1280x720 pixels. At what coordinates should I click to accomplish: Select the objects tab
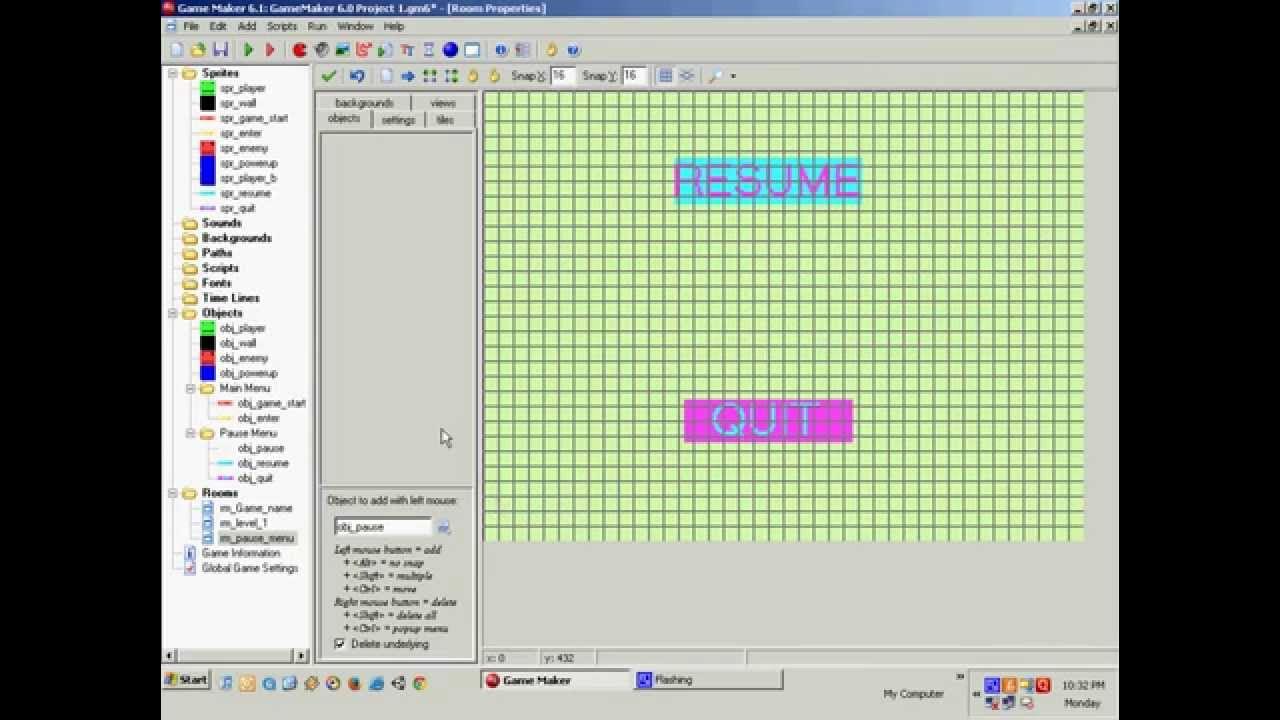click(344, 119)
